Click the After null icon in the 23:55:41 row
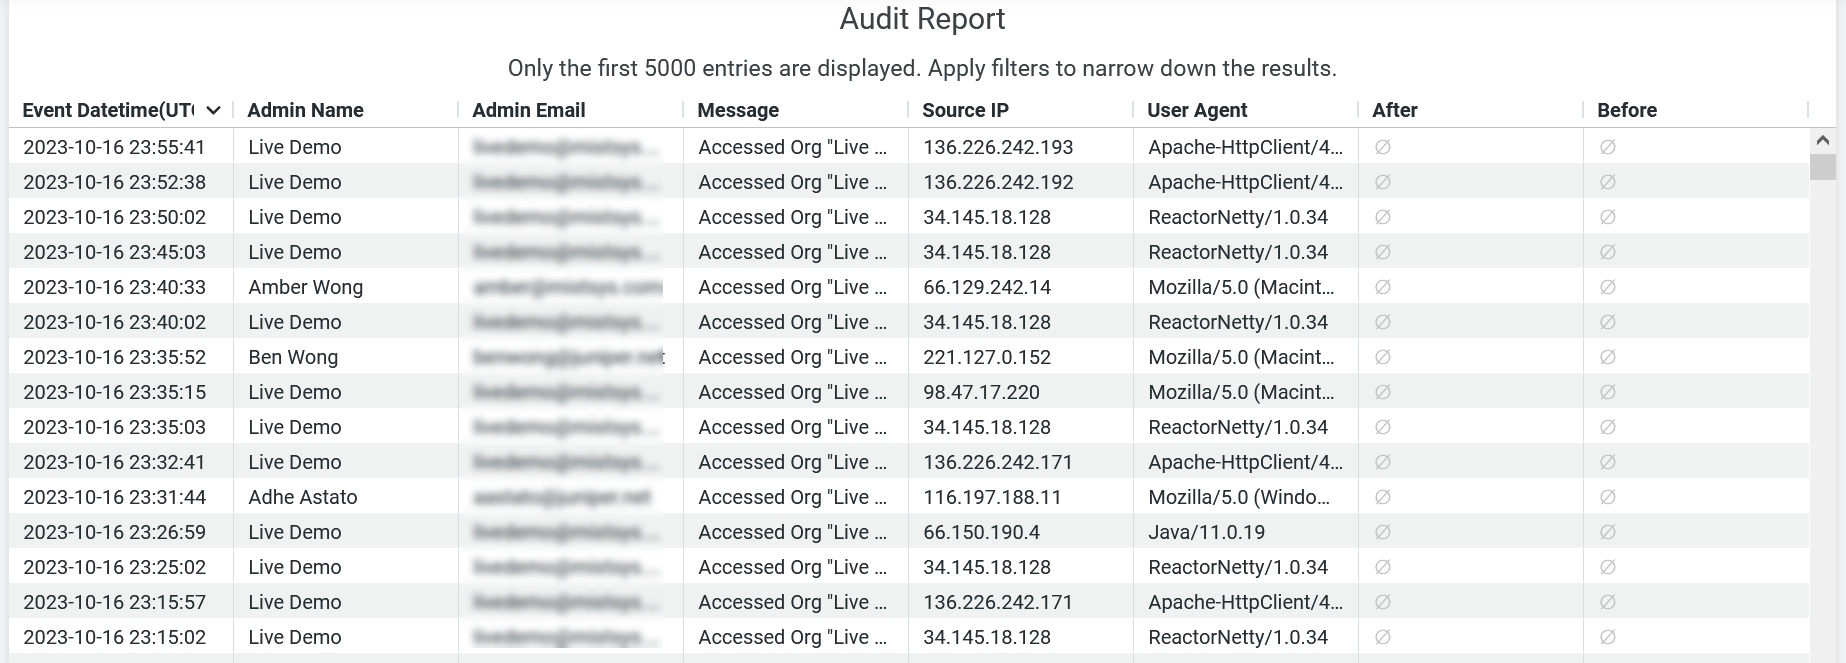Image resolution: width=1846 pixels, height=663 pixels. [x=1383, y=147]
